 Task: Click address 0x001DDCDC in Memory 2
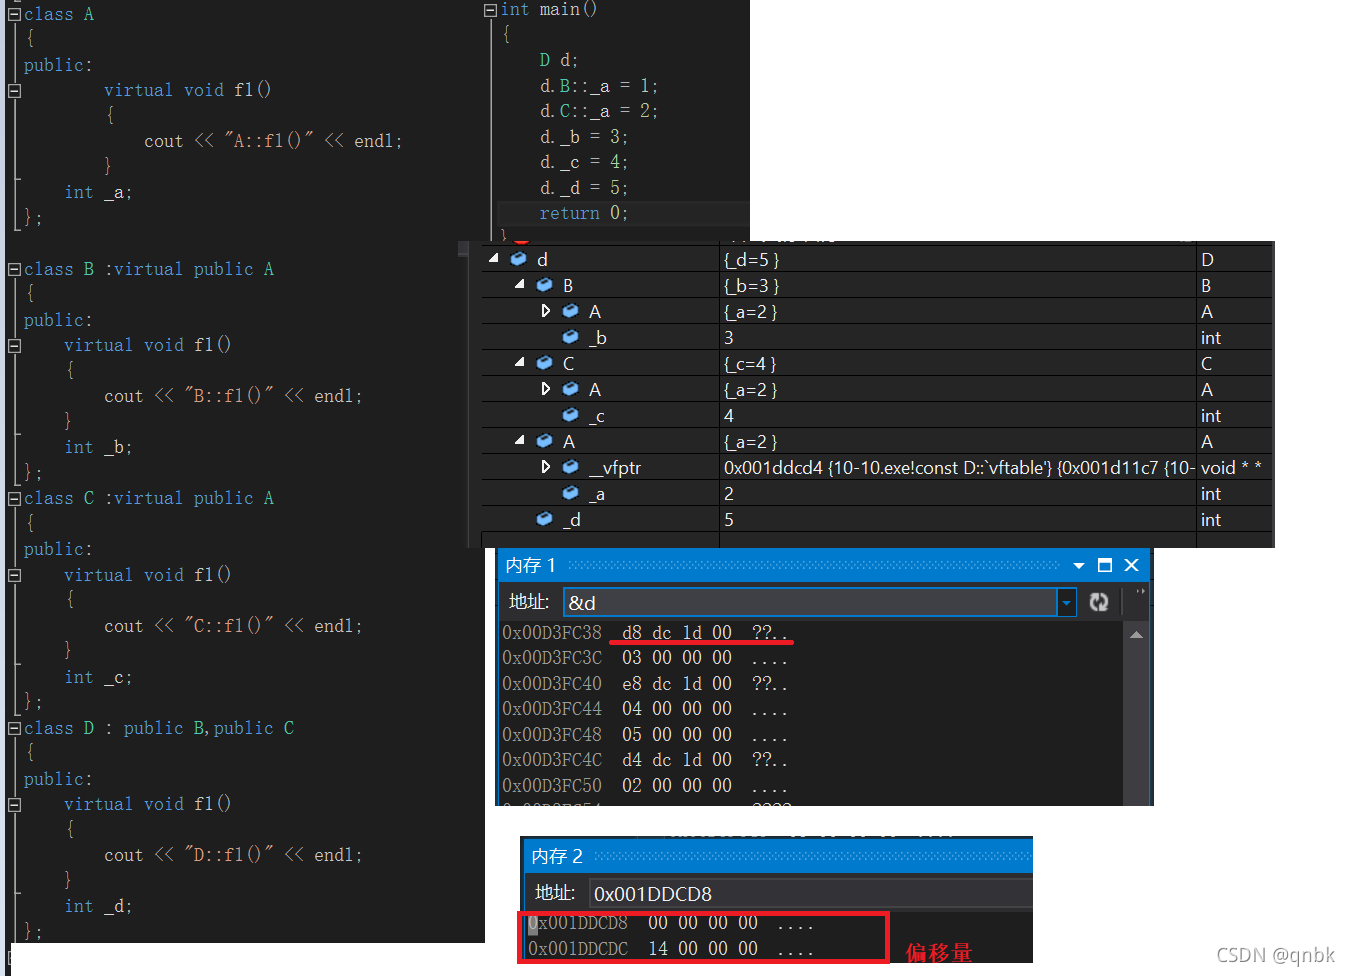[578, 948]
